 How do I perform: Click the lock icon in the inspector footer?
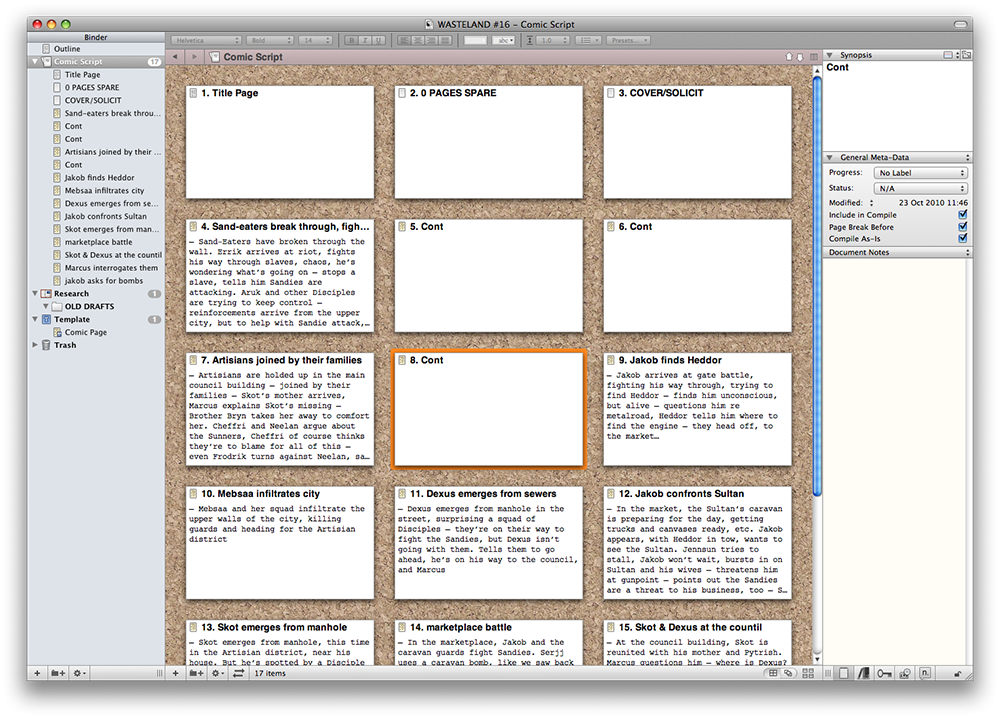click(x=958, y=674)
